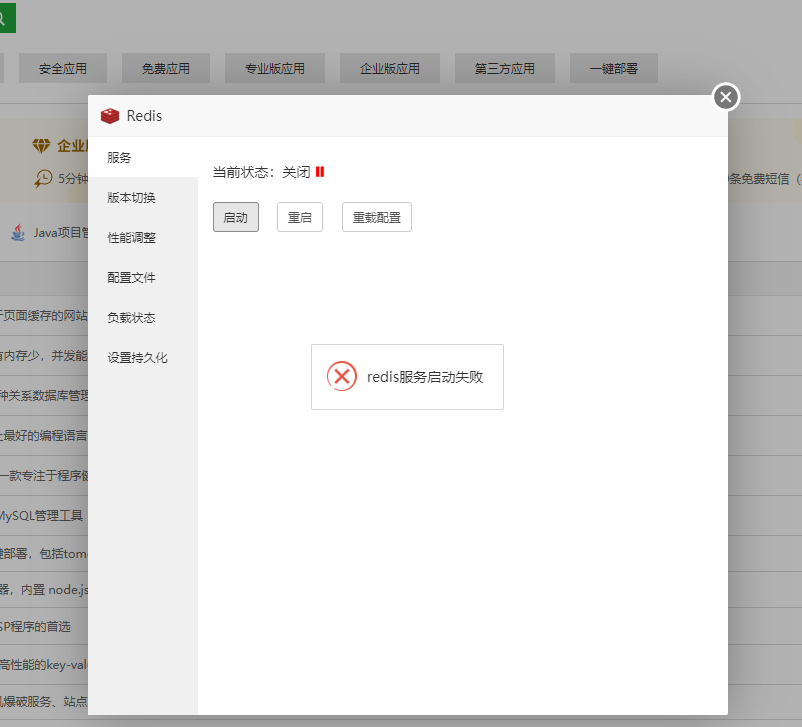Viewport: 802px width, 727px height.
Task: Switch to the 版本切换 tab
Action: click(143, 197)
